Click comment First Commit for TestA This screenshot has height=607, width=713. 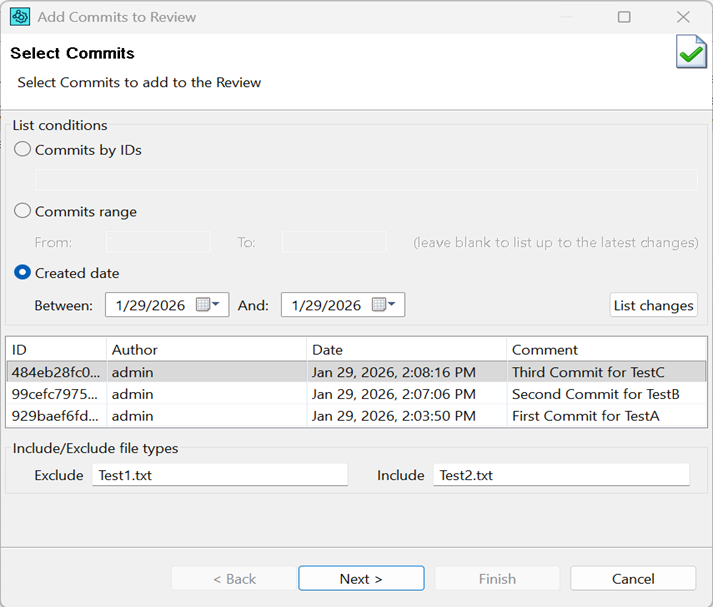(x=586, y=416)
